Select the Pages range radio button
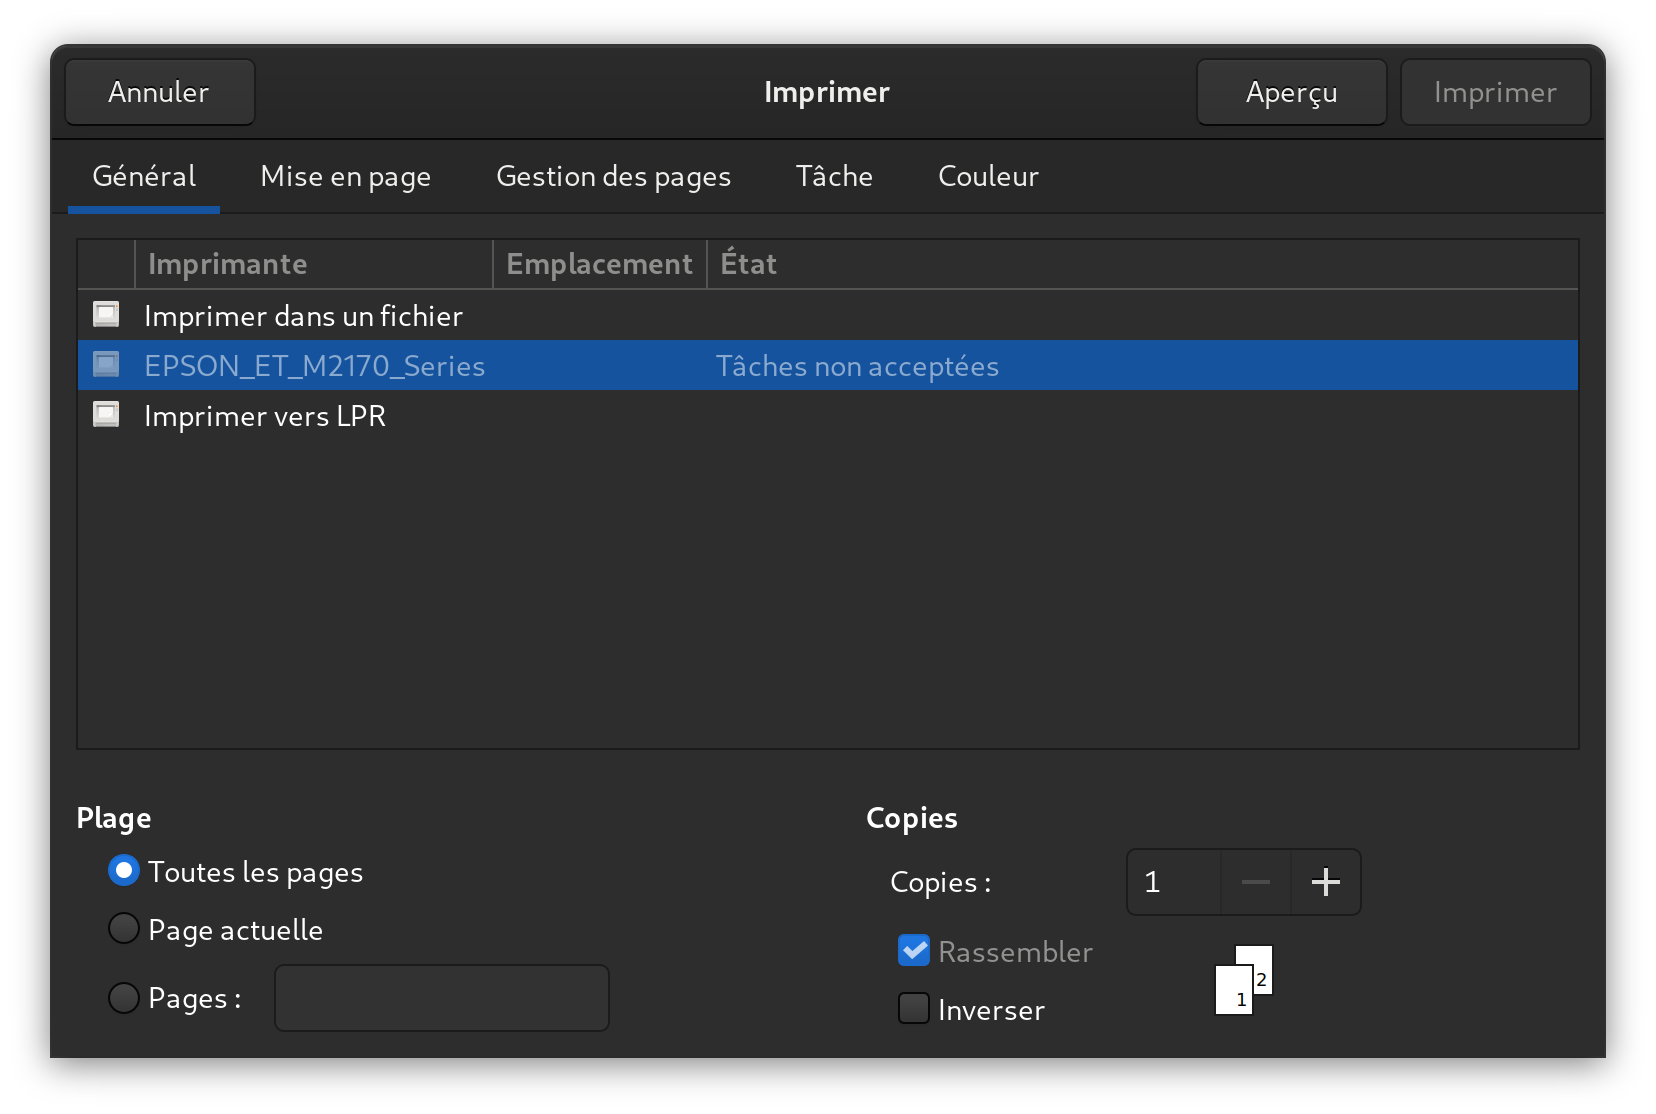This screenshot has height=1114, width=1656. pyautogui.click(x=124, y=998)
